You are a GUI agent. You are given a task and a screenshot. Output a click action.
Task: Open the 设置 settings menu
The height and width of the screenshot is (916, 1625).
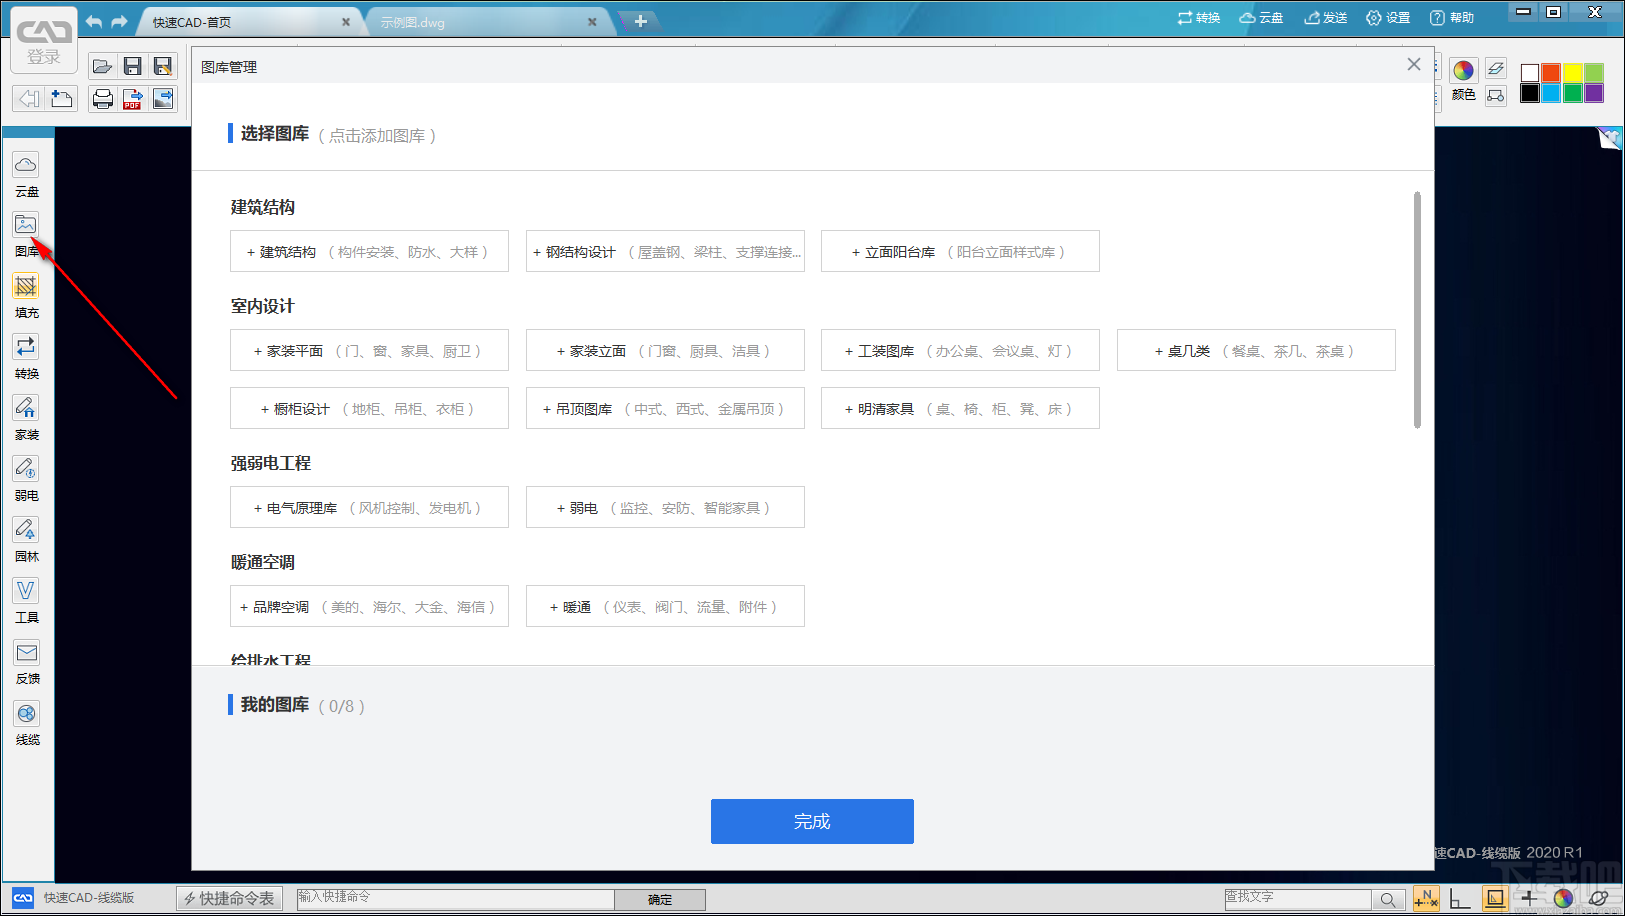[1388, 18]
